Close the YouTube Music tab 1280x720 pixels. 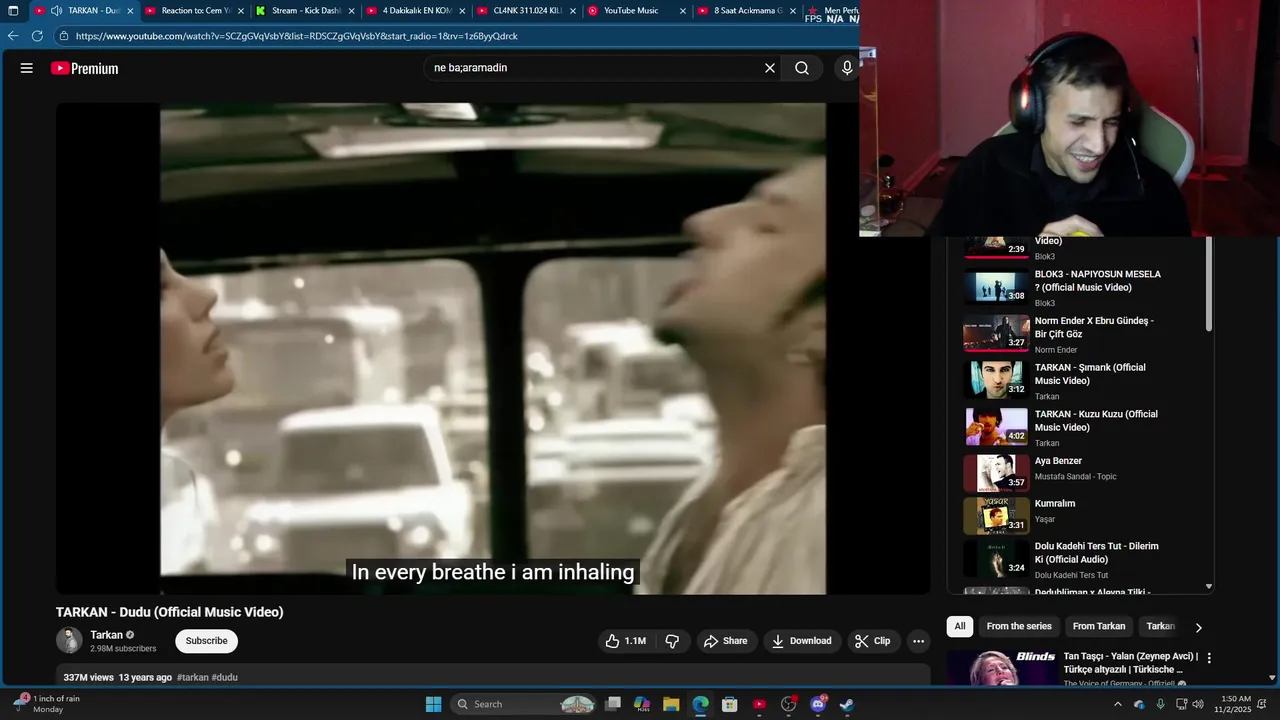(683, 11)
